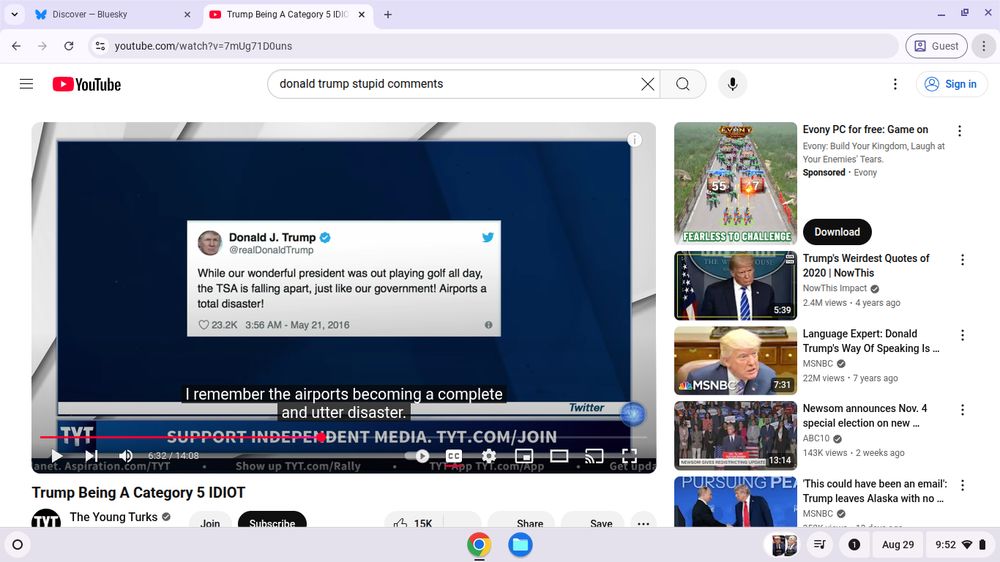Open The Young Turks channel name

click(114, 517)
